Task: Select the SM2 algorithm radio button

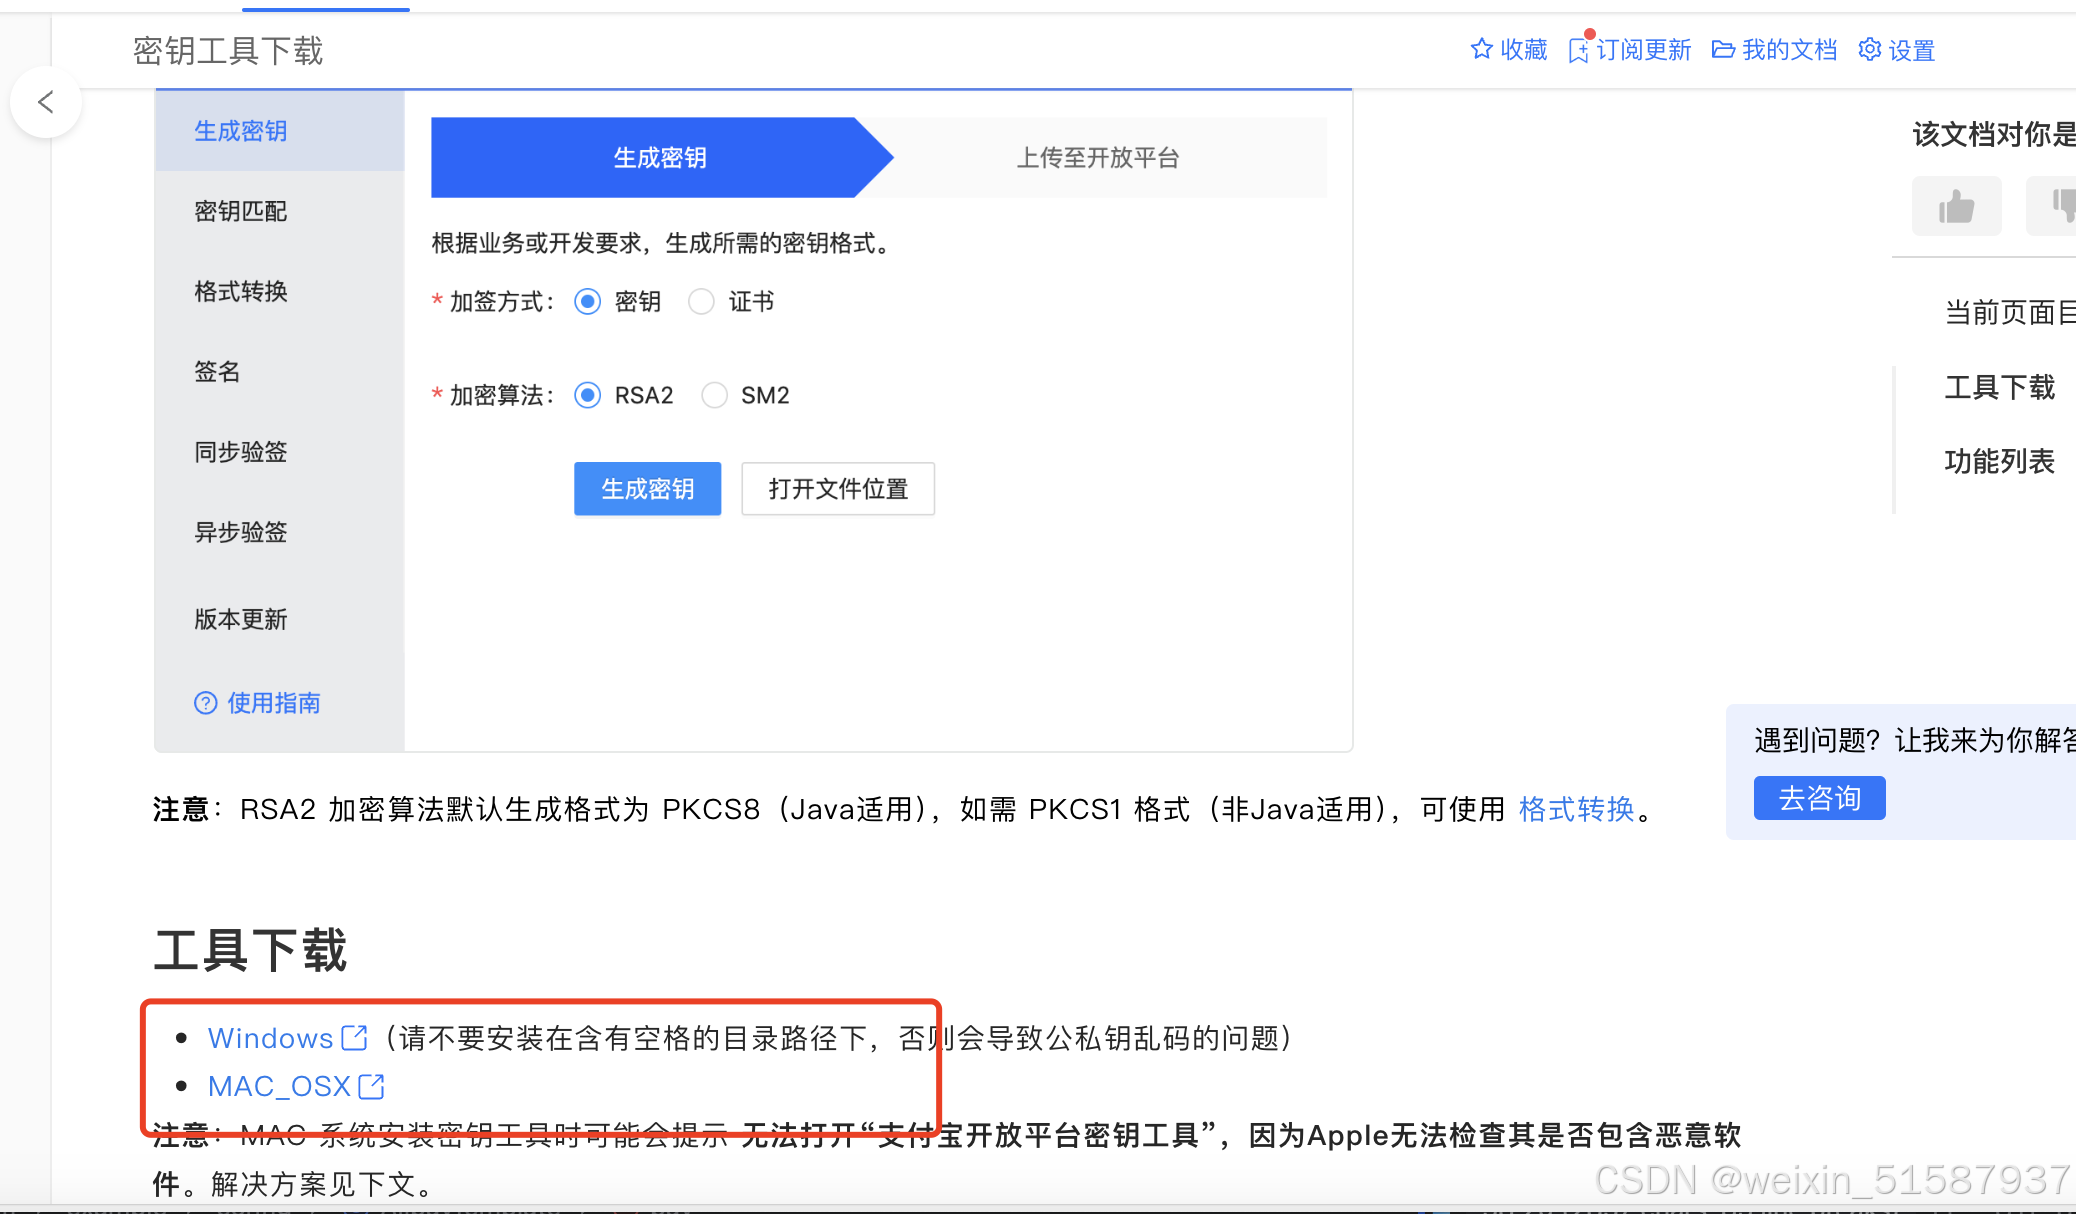Action: 714,396
